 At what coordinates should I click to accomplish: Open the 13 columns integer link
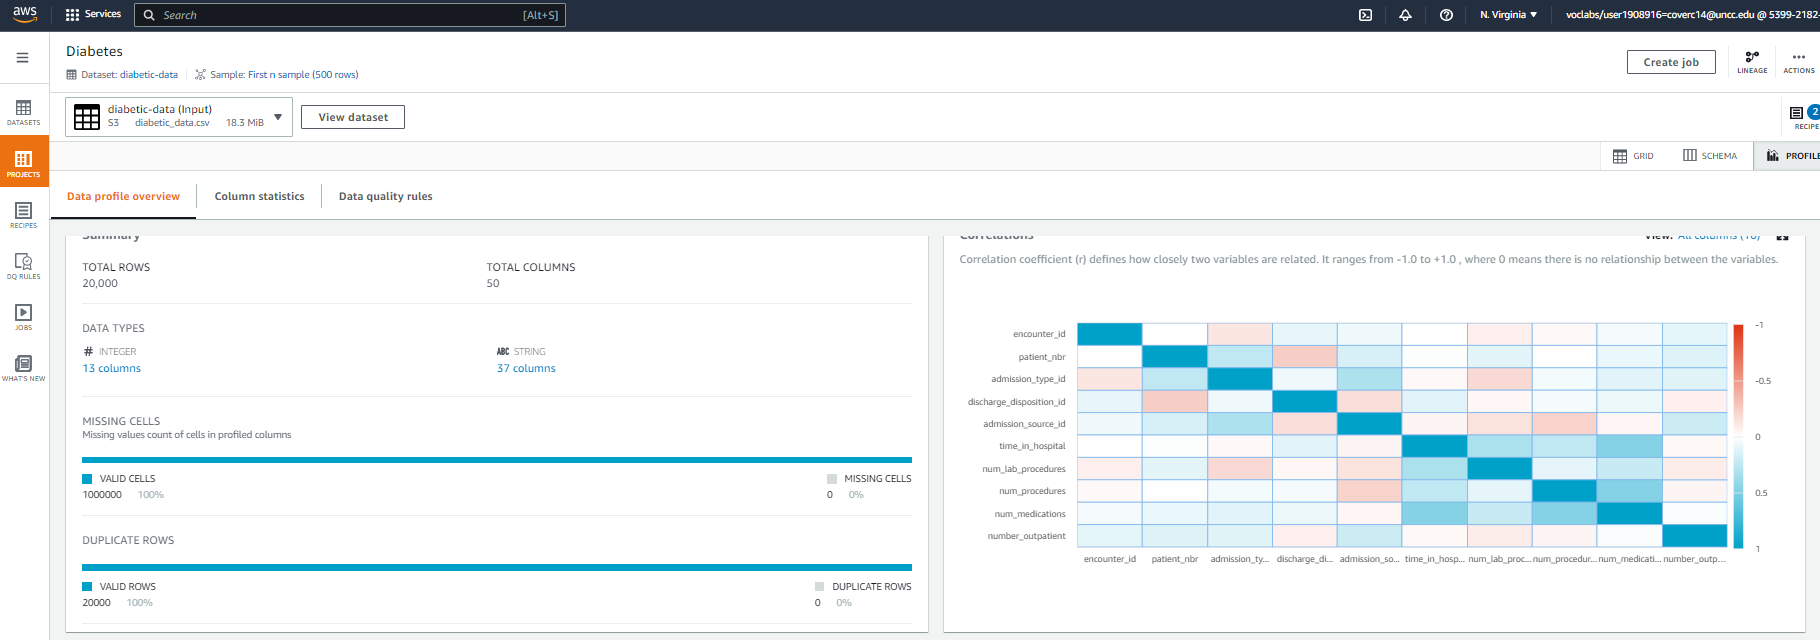pyautogui.click(x=111, y=368)
